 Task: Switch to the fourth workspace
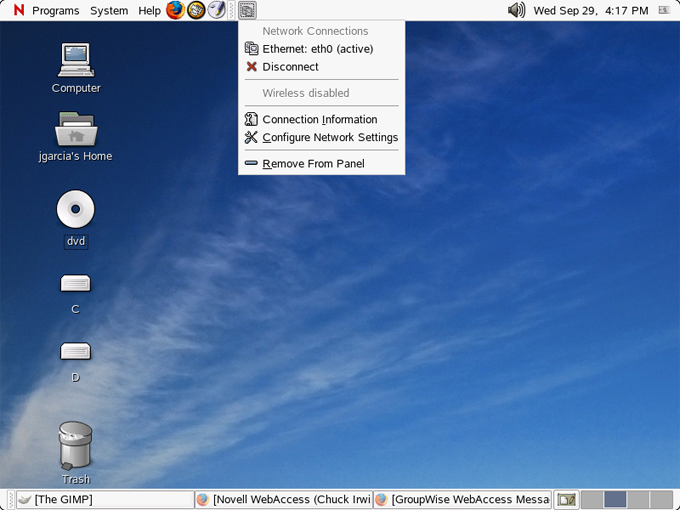(x=662, y=500)
